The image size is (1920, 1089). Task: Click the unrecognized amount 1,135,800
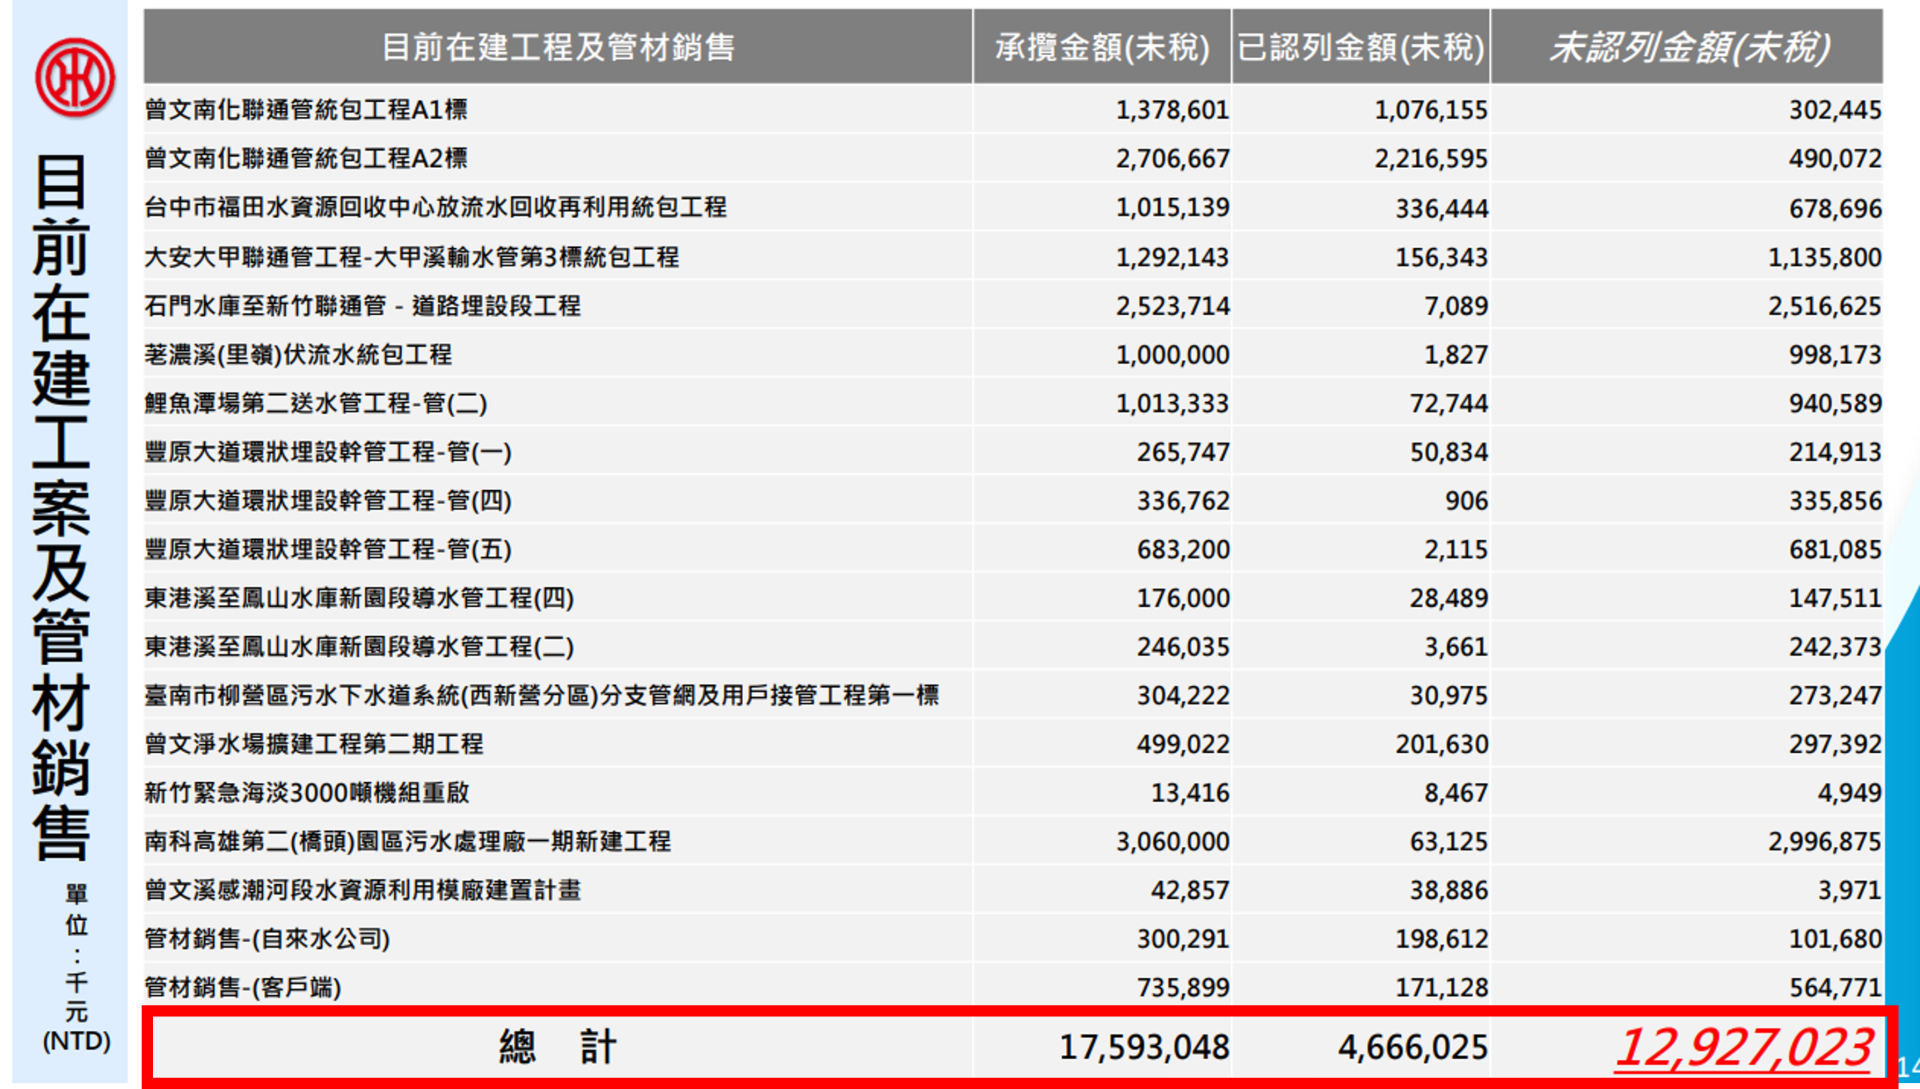click(1824, 257)
